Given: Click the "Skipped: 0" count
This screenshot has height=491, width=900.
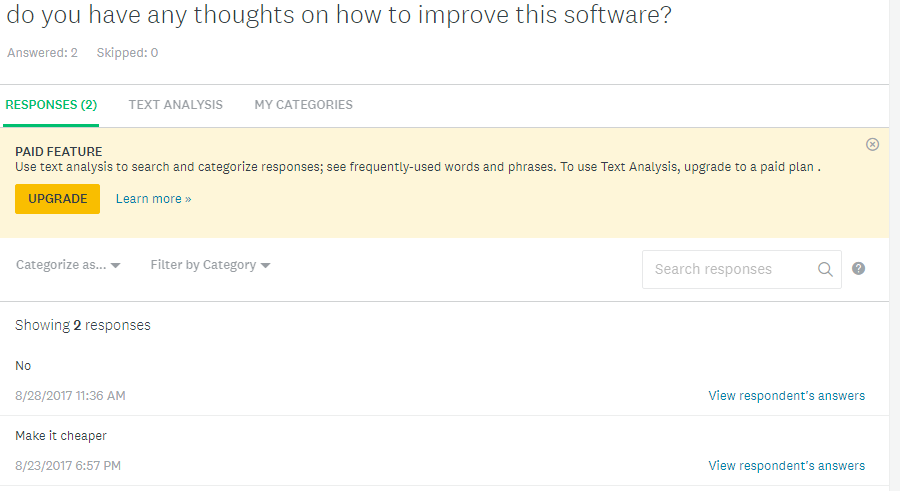Looking at the screenshot, I should (x=127, y=53).
